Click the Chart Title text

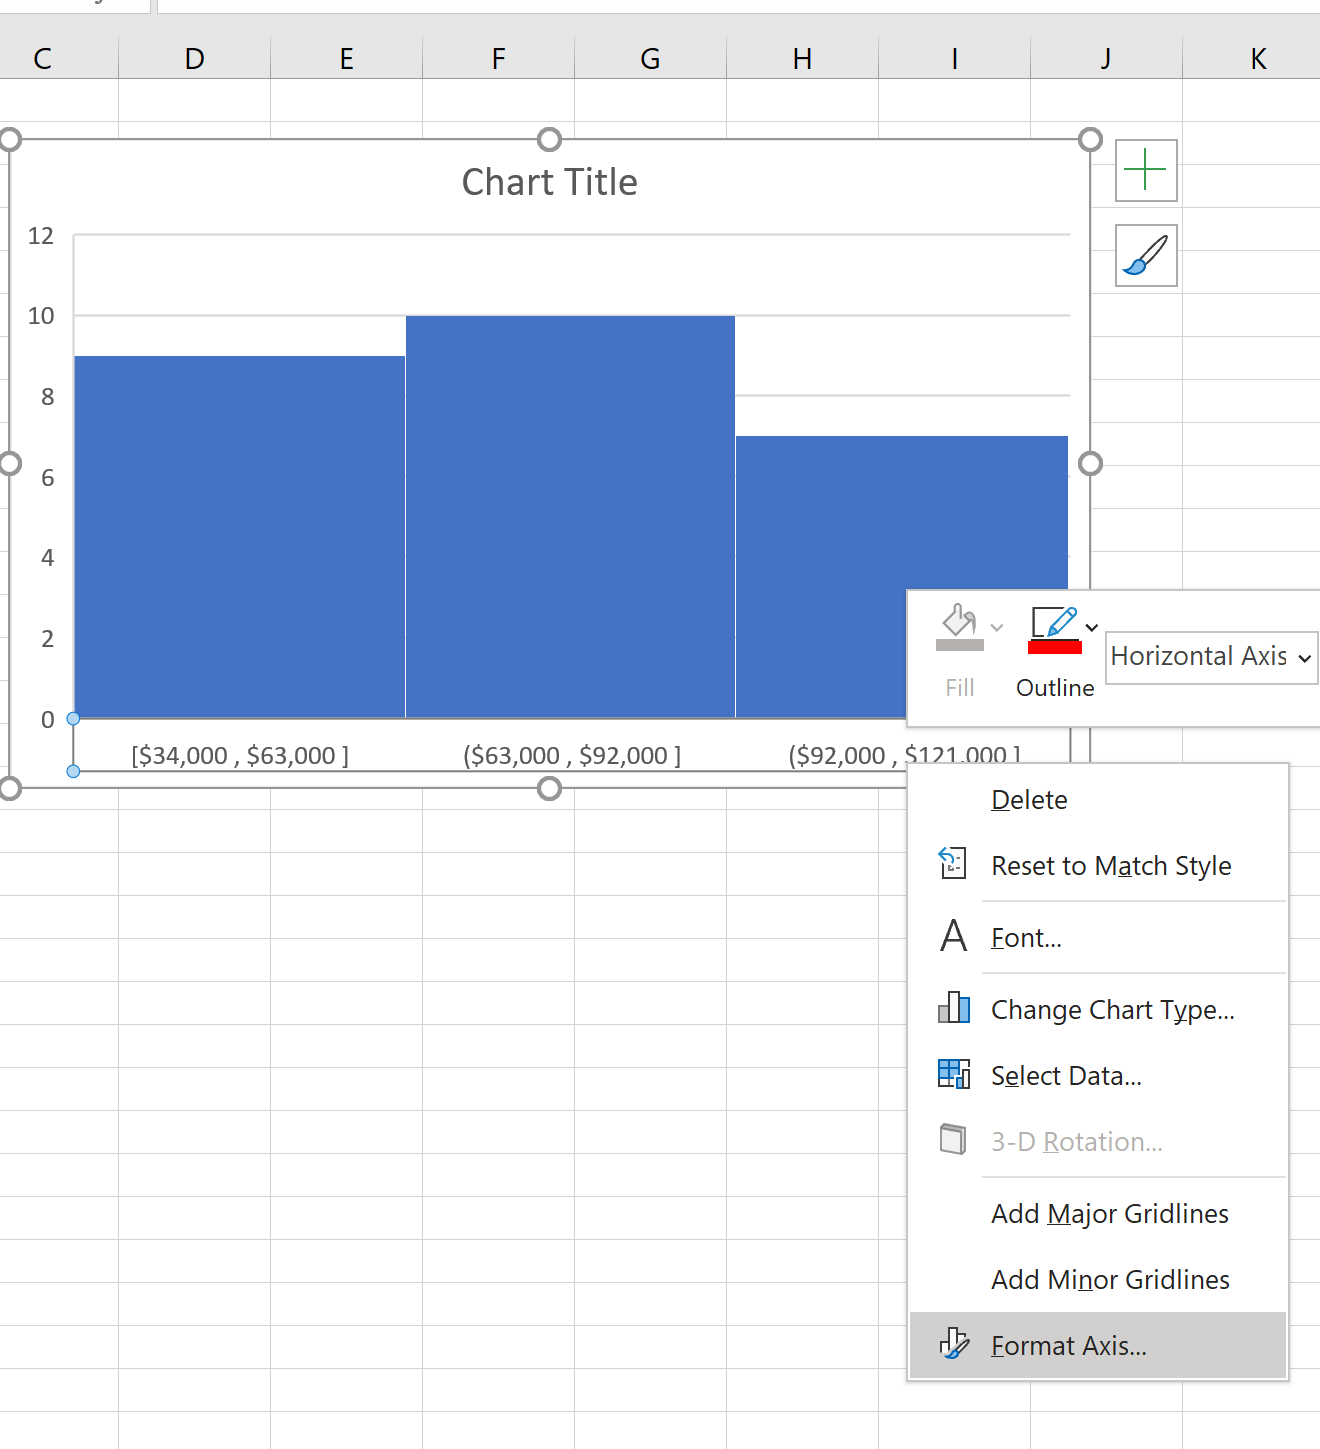coord(549,183)
